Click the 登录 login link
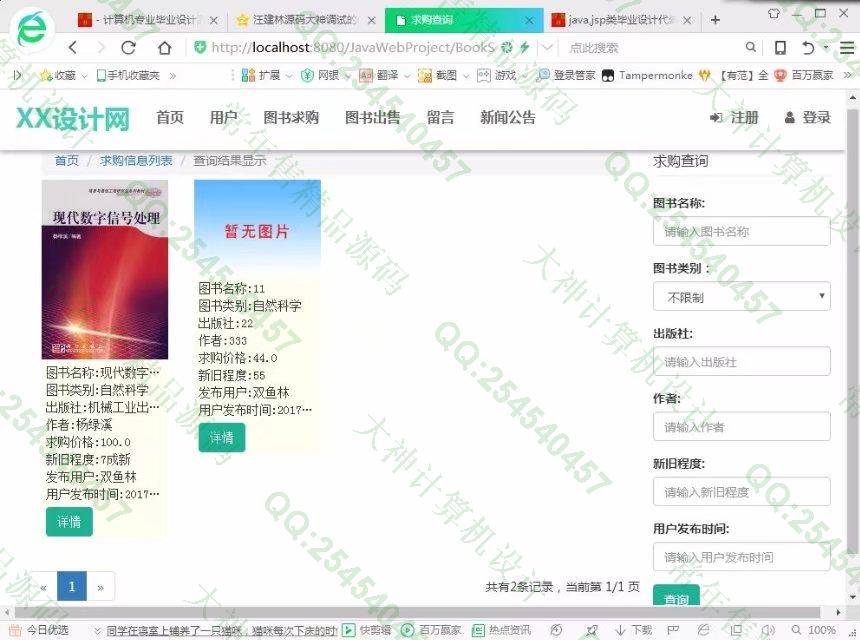This screenshot has height=640, width=860. [808, 117]
